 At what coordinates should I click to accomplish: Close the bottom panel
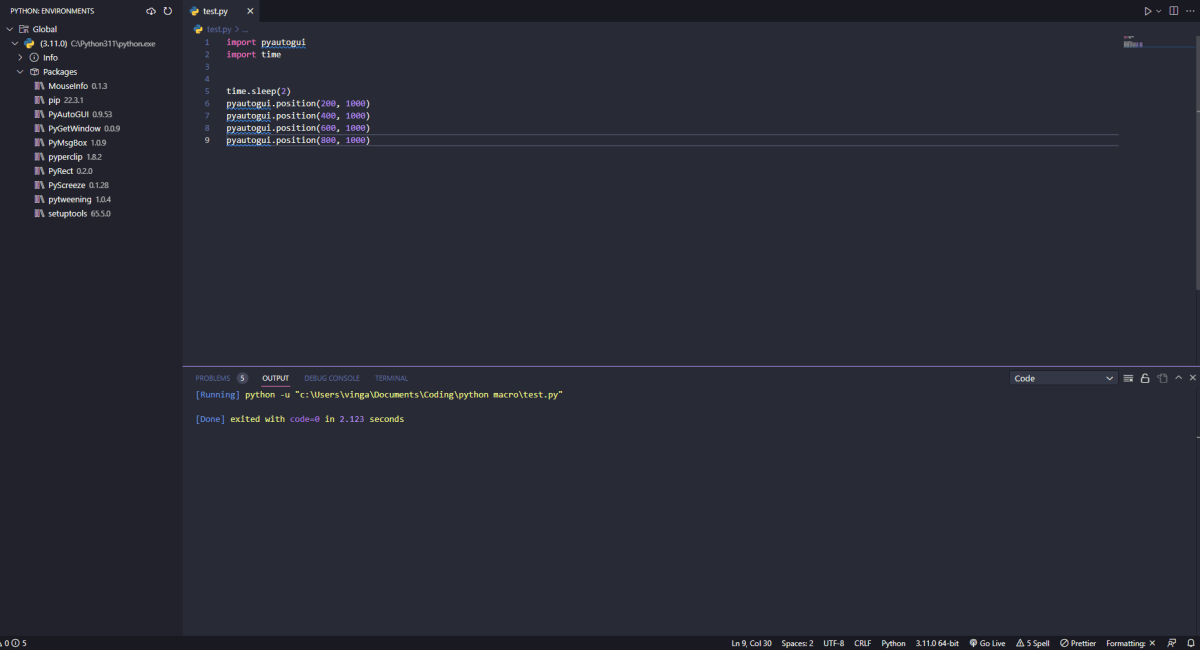[1192, 378]
